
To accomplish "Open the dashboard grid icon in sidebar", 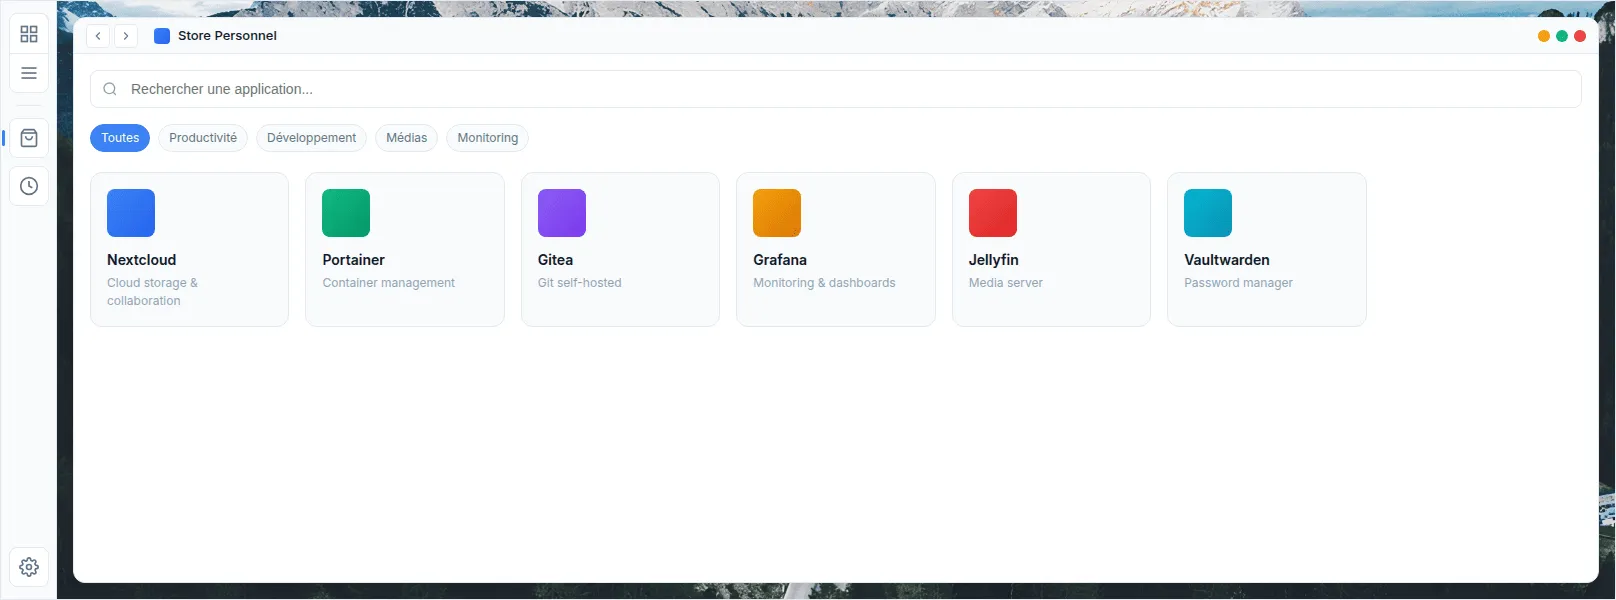I will 29,35.
